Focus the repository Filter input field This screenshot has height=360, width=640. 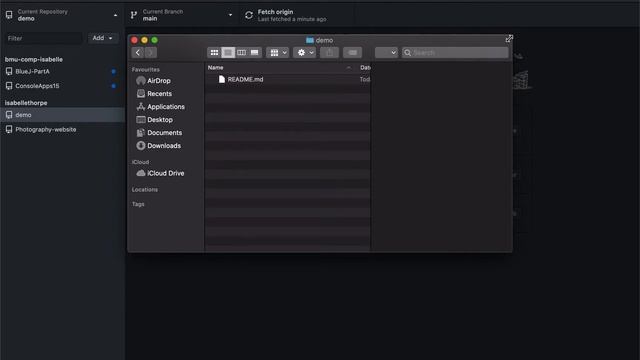[x=44, y=38]
